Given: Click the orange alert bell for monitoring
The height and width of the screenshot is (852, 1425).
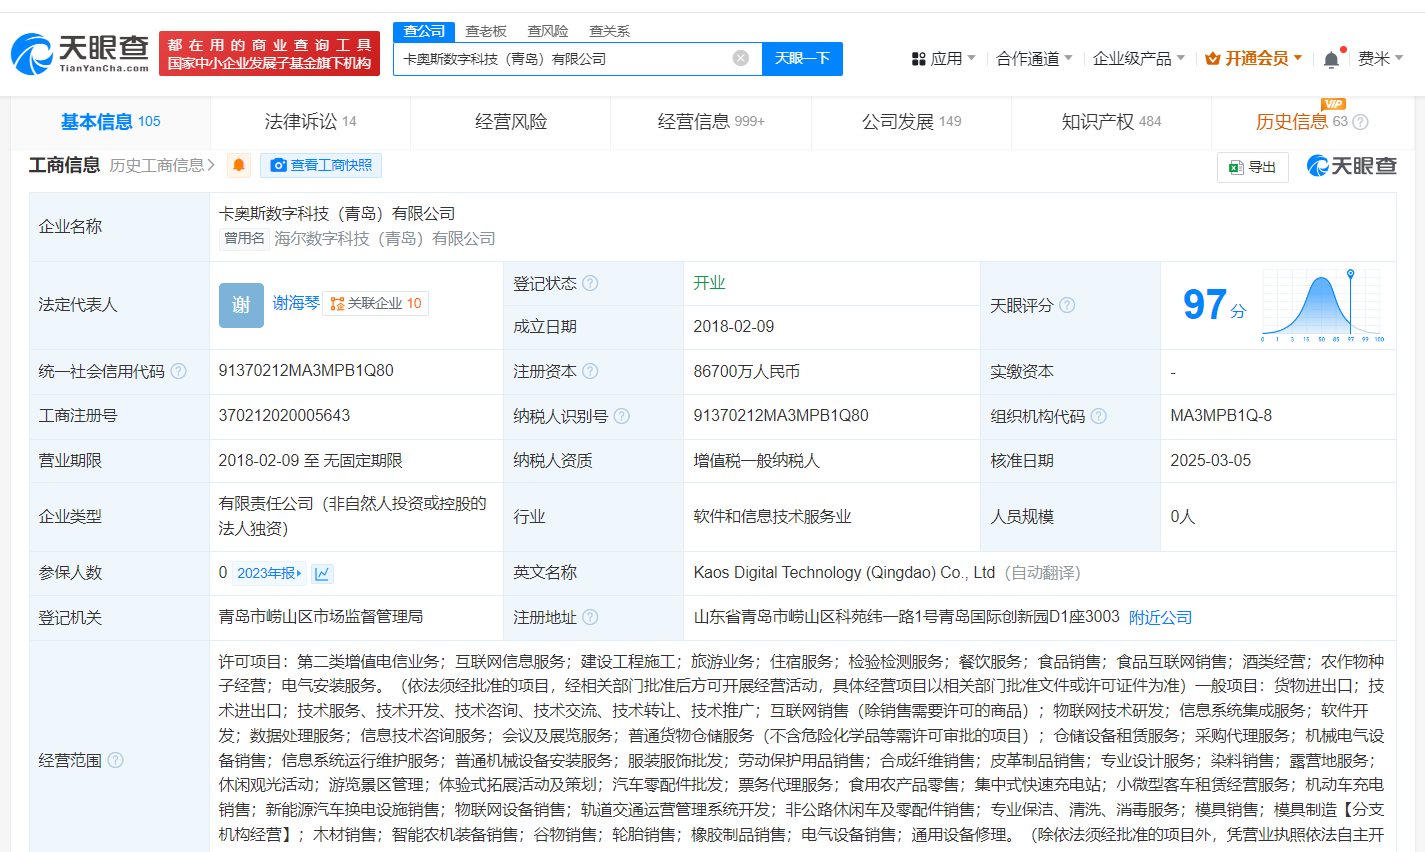Looking at the screenshot, I should point(239,166).
